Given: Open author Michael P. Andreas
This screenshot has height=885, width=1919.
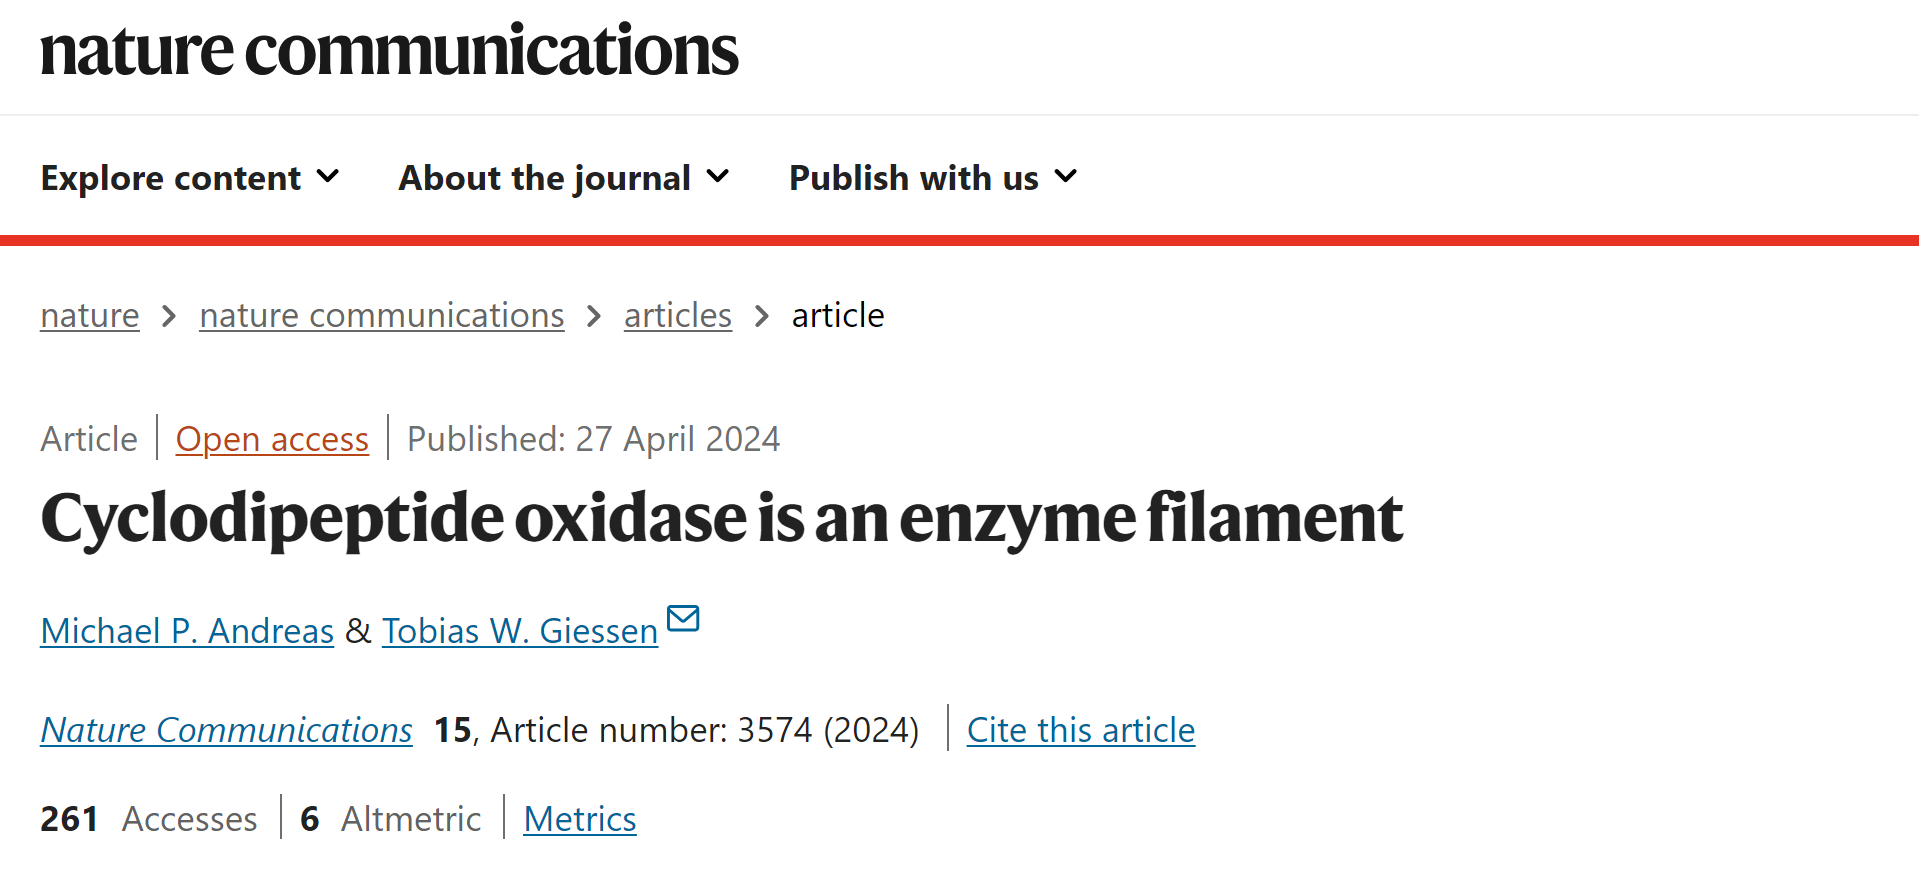Looking at the screenshot, I should [187, 631].
